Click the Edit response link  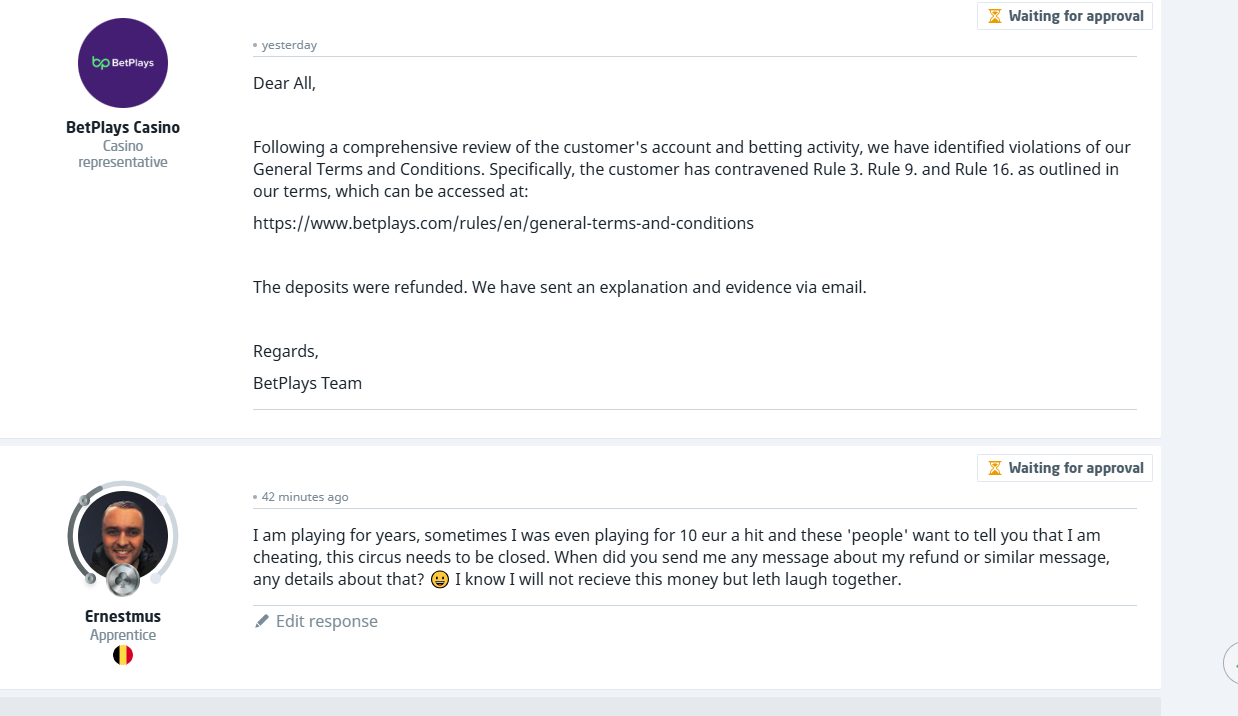pos(326,621)
